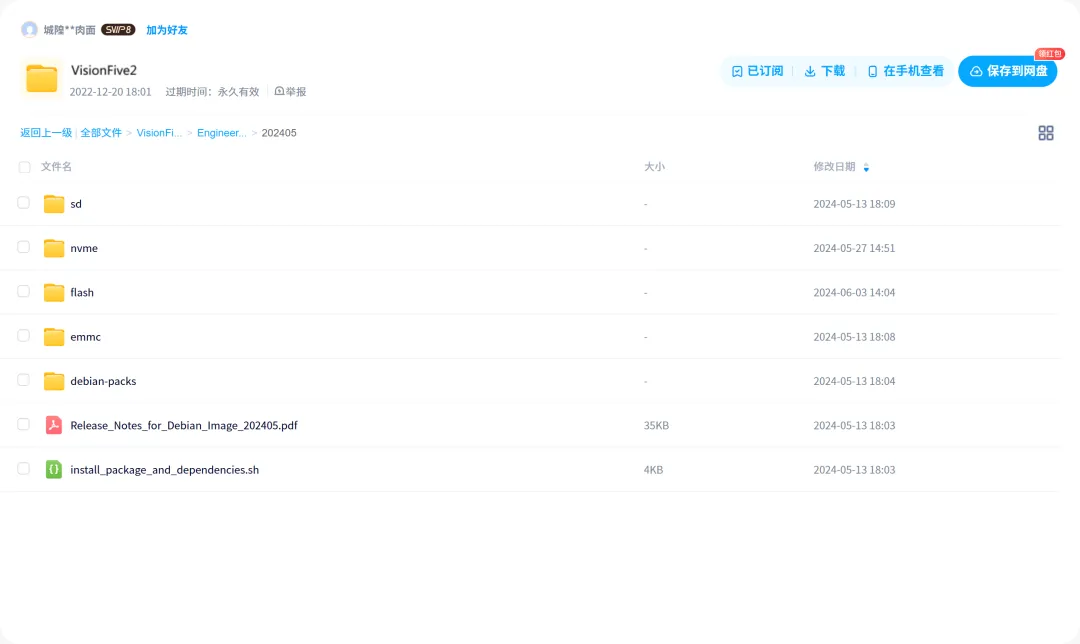Click the script icon for install_package_and_dependencies.sh
This screenshot has width=1080, height=644.
pos(54,469)
